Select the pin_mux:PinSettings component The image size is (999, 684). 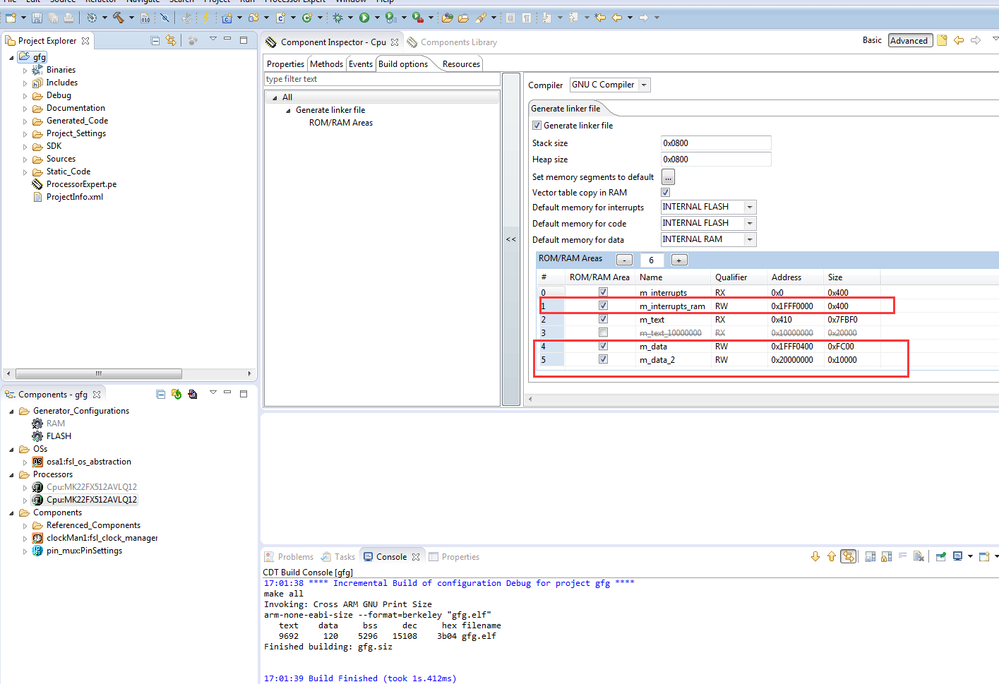(84, 551)
